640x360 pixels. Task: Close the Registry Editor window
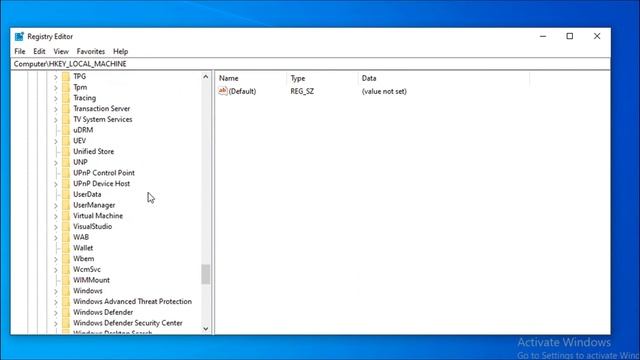point(597,36)
